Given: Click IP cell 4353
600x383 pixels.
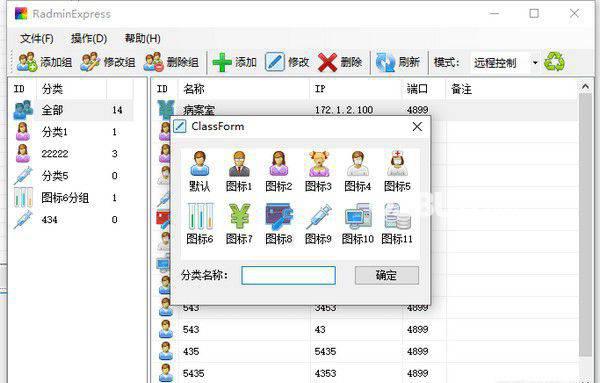Looking at the screenshot, I should (325, 373).
